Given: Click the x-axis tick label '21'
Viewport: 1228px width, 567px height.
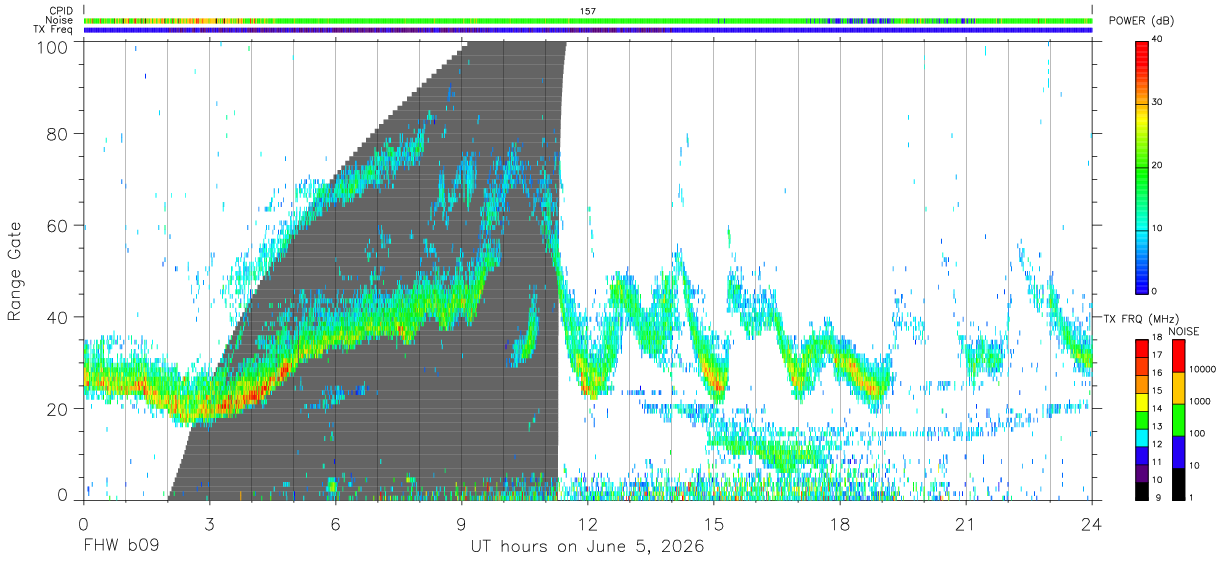Looking at the screenshot, I should point(966,524).
